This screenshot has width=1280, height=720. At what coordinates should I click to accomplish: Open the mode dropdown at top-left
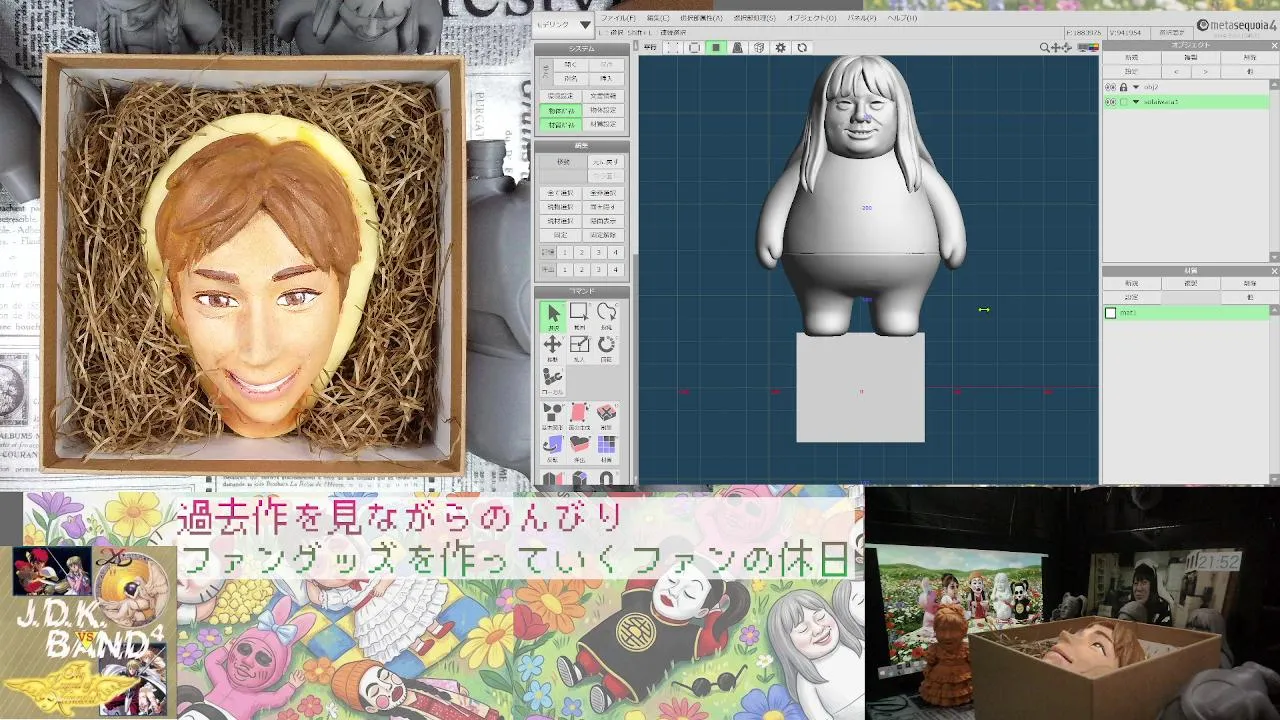tap(563, 25)
